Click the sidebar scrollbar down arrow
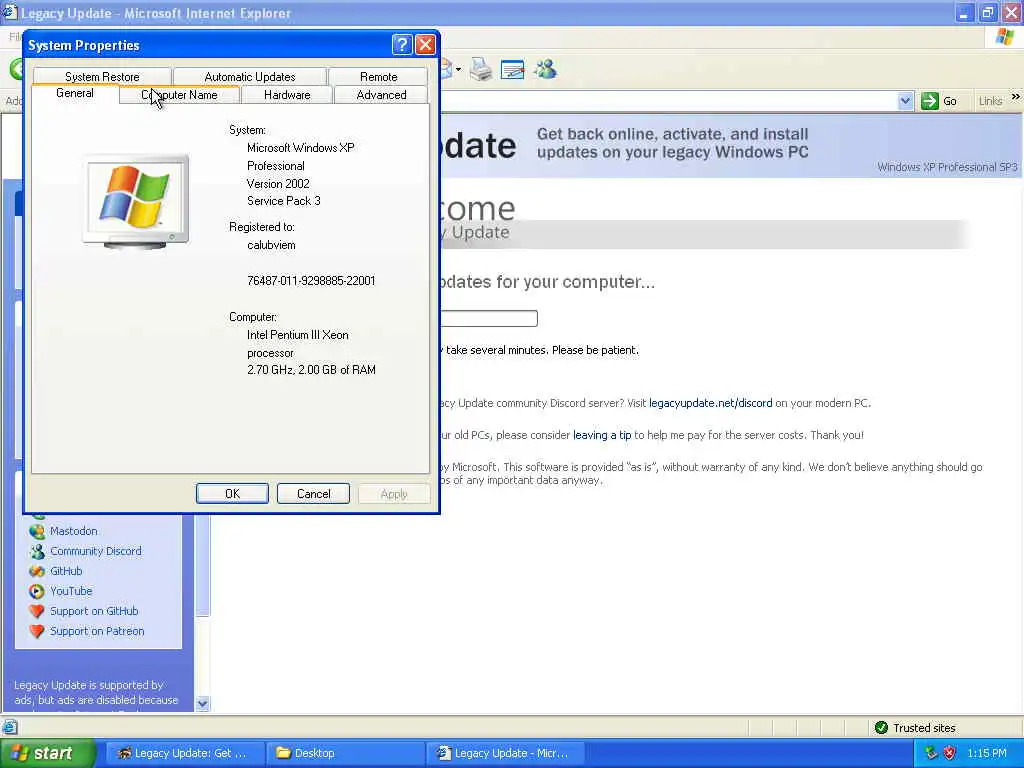The image size is (1024, 768). click(x=202, y=703)
